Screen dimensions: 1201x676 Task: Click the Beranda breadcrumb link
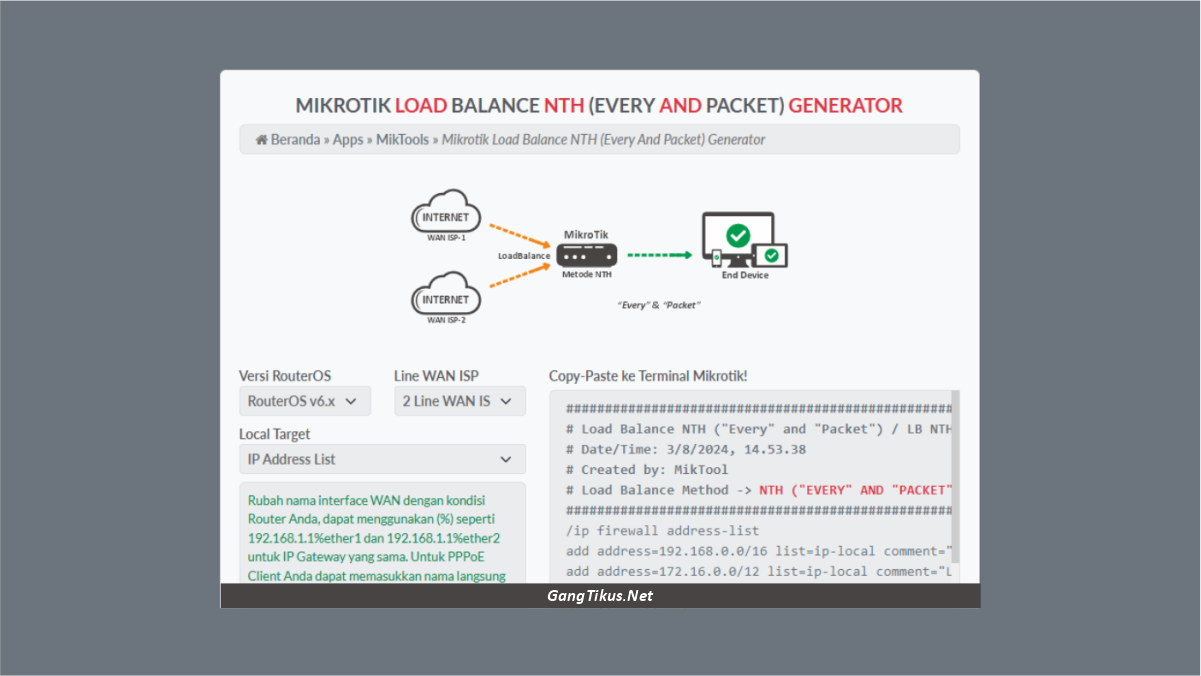[x=294, y=139]
